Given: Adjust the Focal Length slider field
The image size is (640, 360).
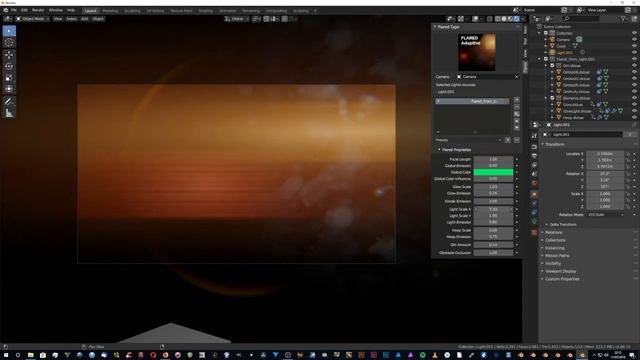Looking at the screenshot, I should coord(493,159).
